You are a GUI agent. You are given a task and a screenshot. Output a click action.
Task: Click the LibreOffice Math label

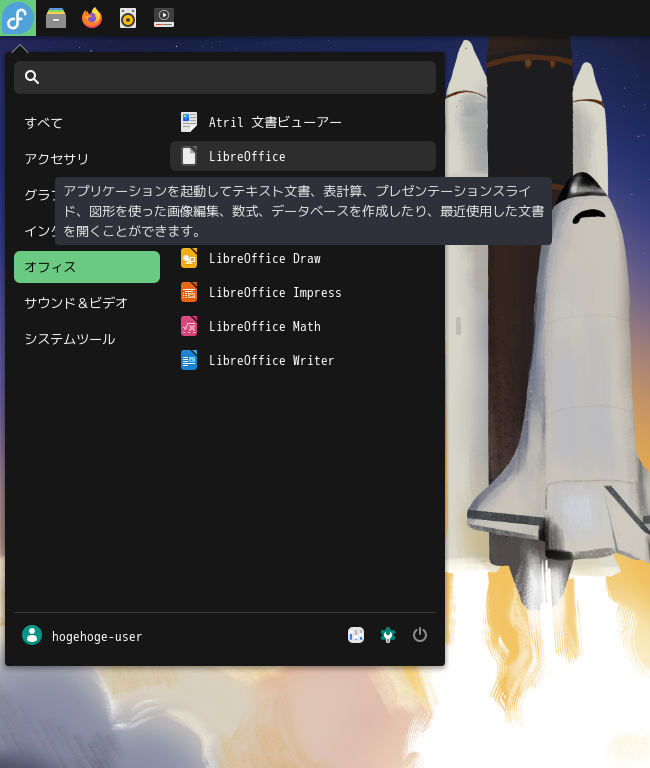(x=265, y=326)
